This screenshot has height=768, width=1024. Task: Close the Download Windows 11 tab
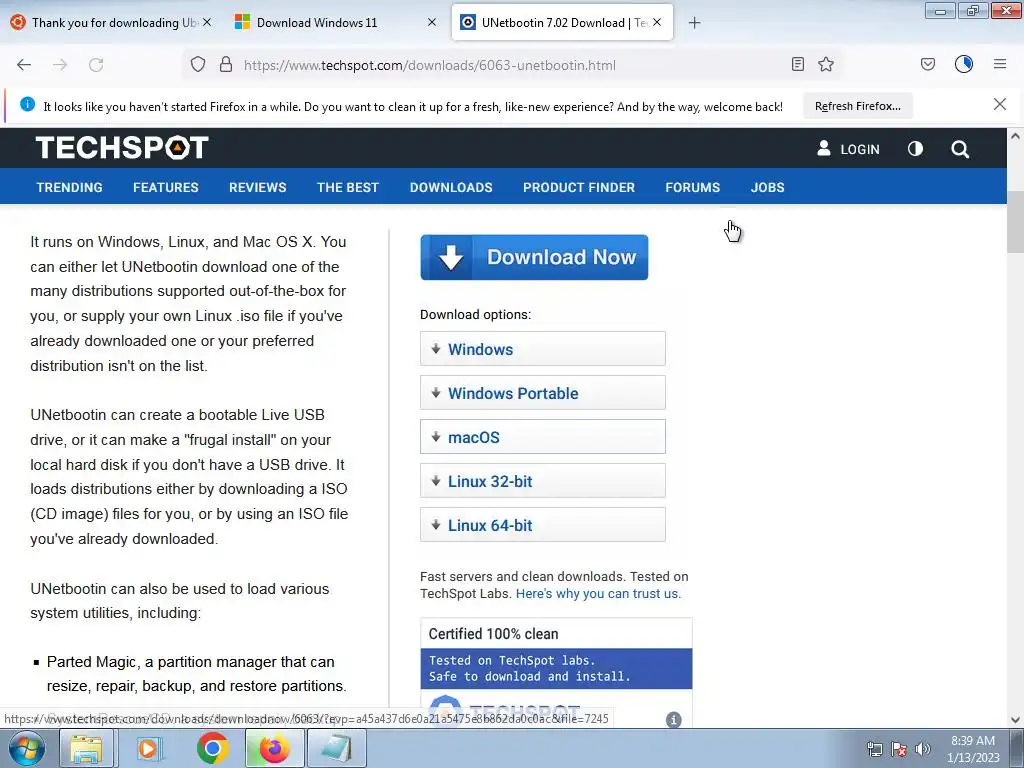pyautogui.click(x=432, y=22)
